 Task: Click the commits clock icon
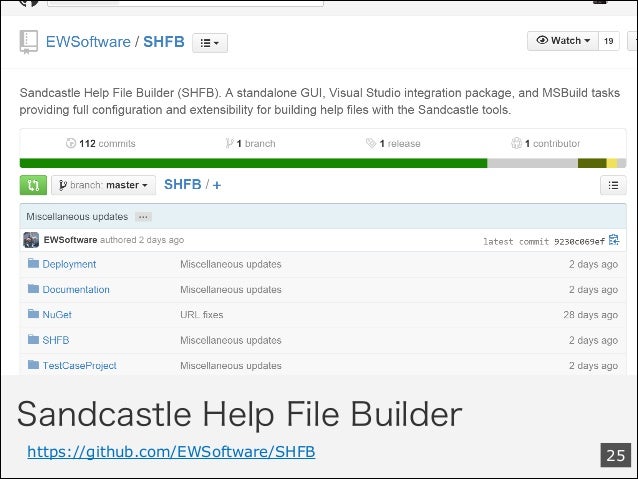pyautogui.click(x=71, y=143)
